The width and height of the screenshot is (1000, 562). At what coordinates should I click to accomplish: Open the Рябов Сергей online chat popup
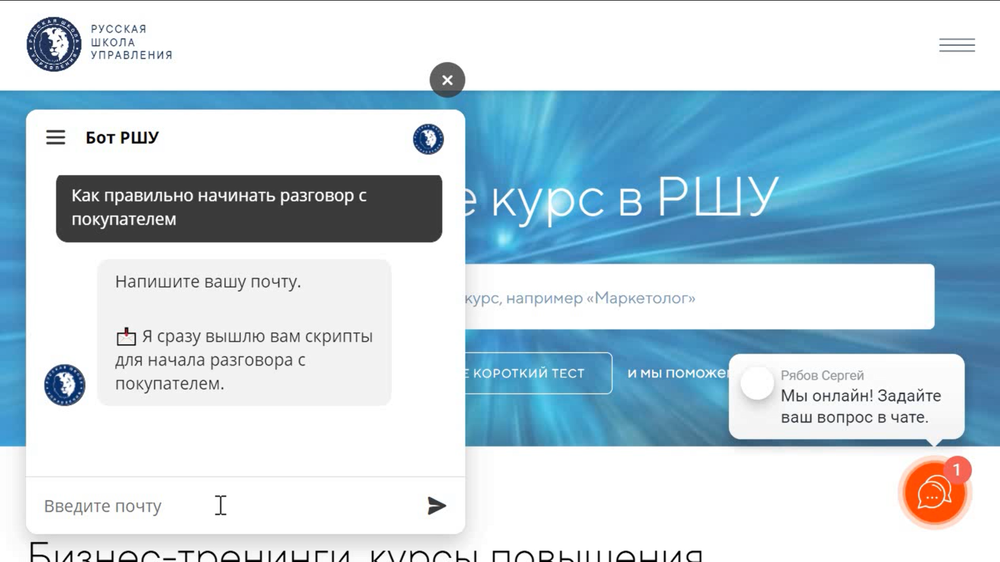(x=846, y=397)
